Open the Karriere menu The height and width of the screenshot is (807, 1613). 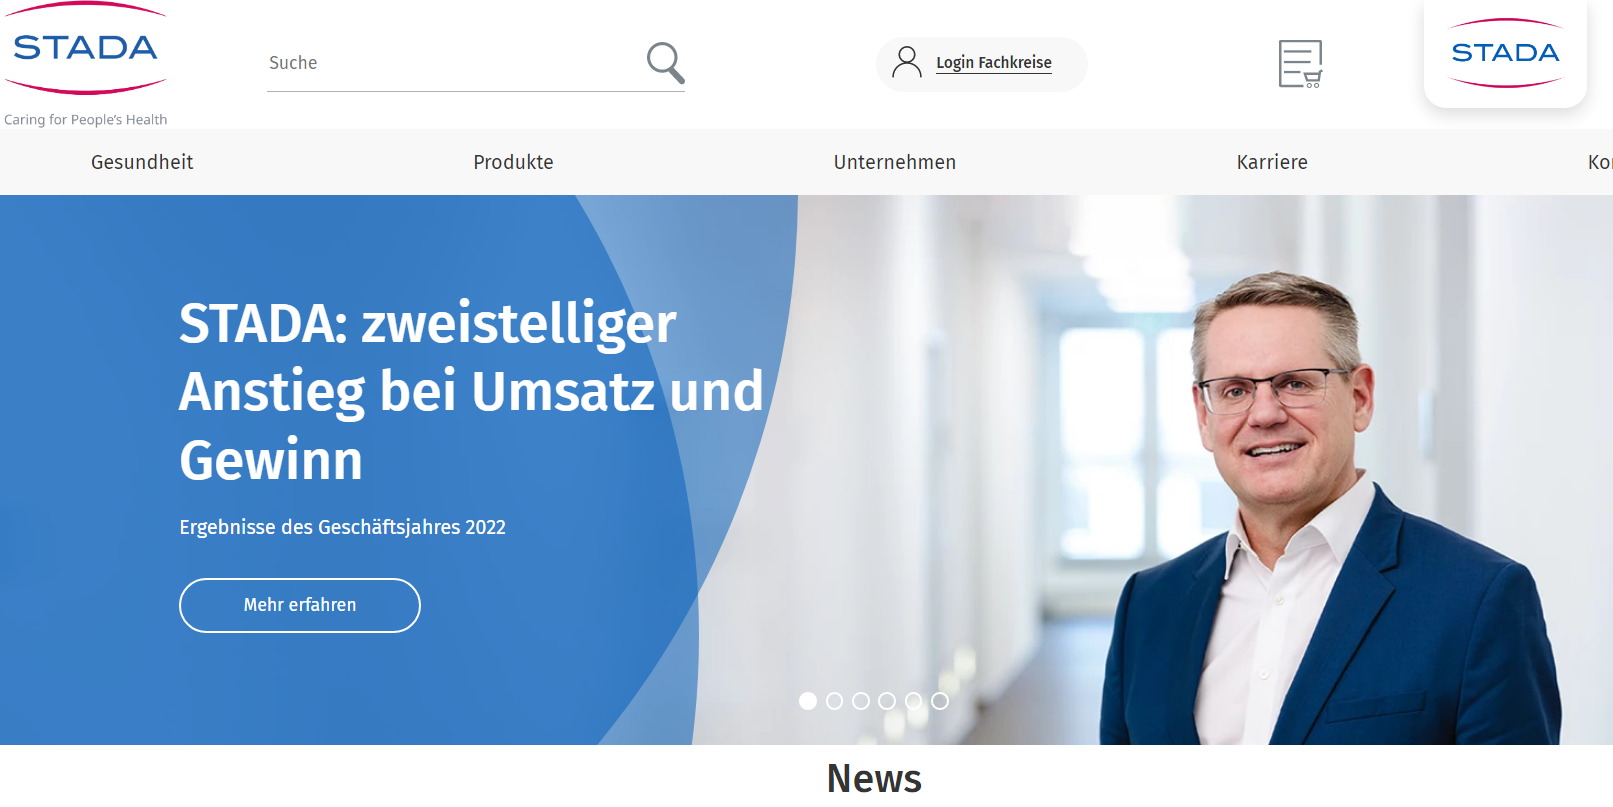(1272, 162)
